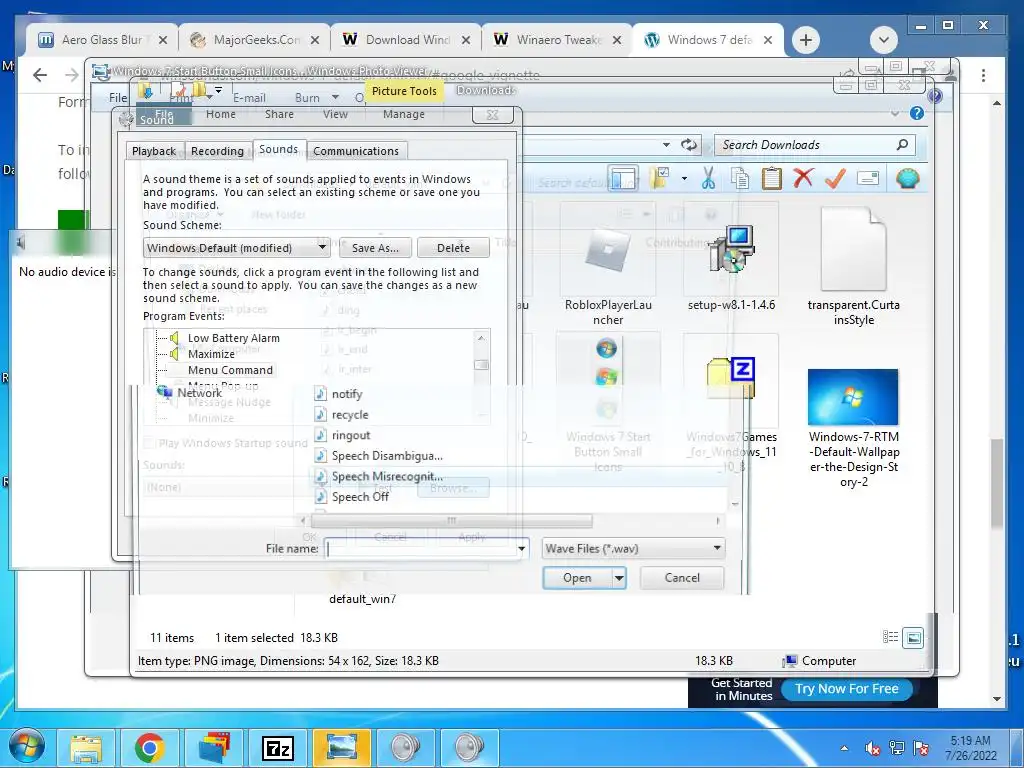The width and height of the screenshot is (1024, 768).
Task: Show hidden tray icons arrow
Action: pos(844,748)
